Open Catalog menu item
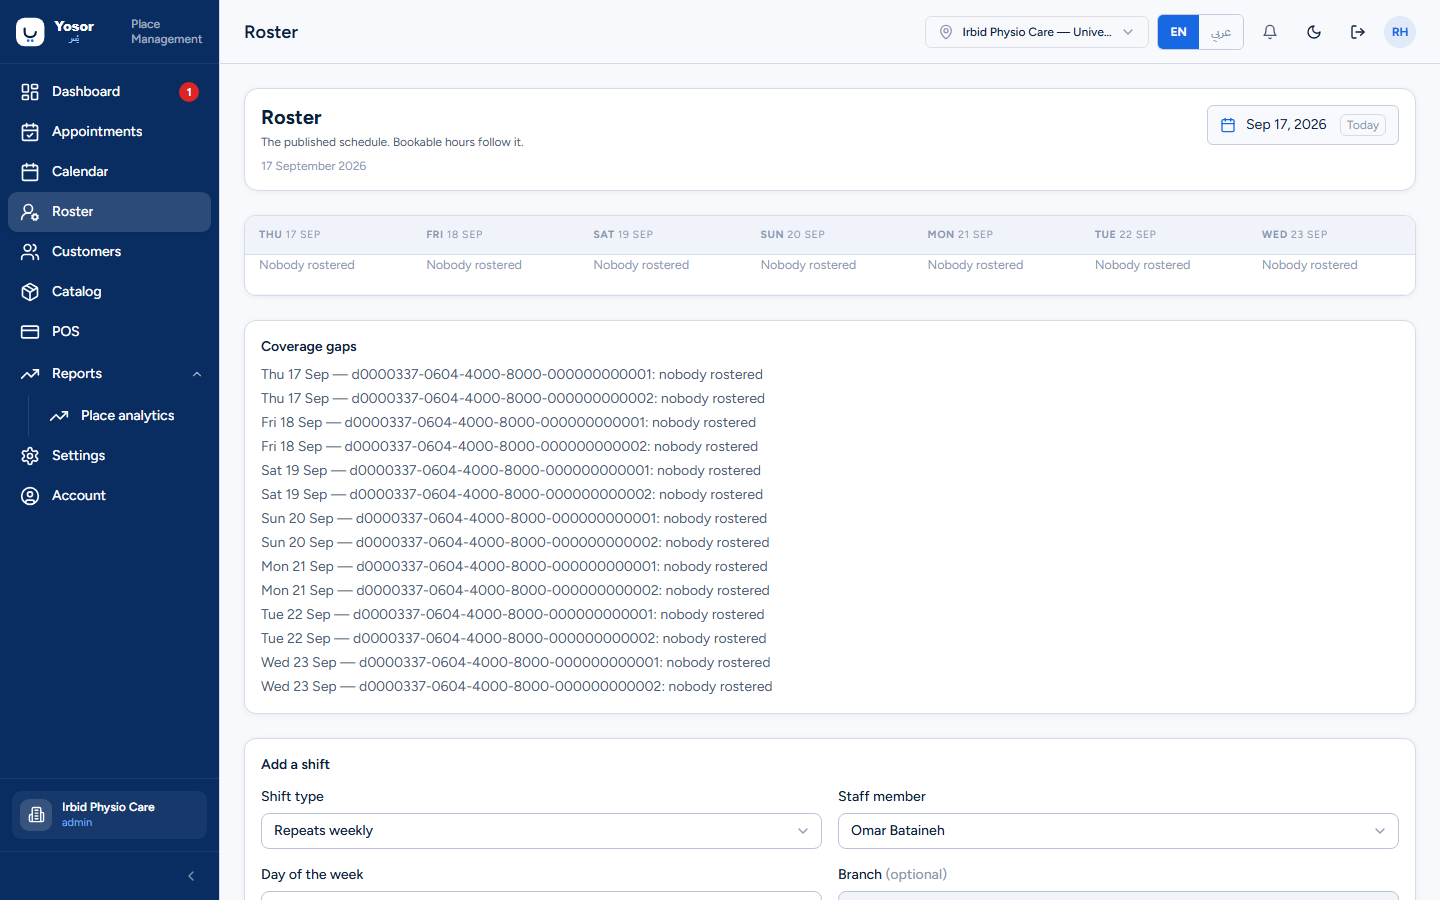1440x900 pixels. [x=109, y=292]
